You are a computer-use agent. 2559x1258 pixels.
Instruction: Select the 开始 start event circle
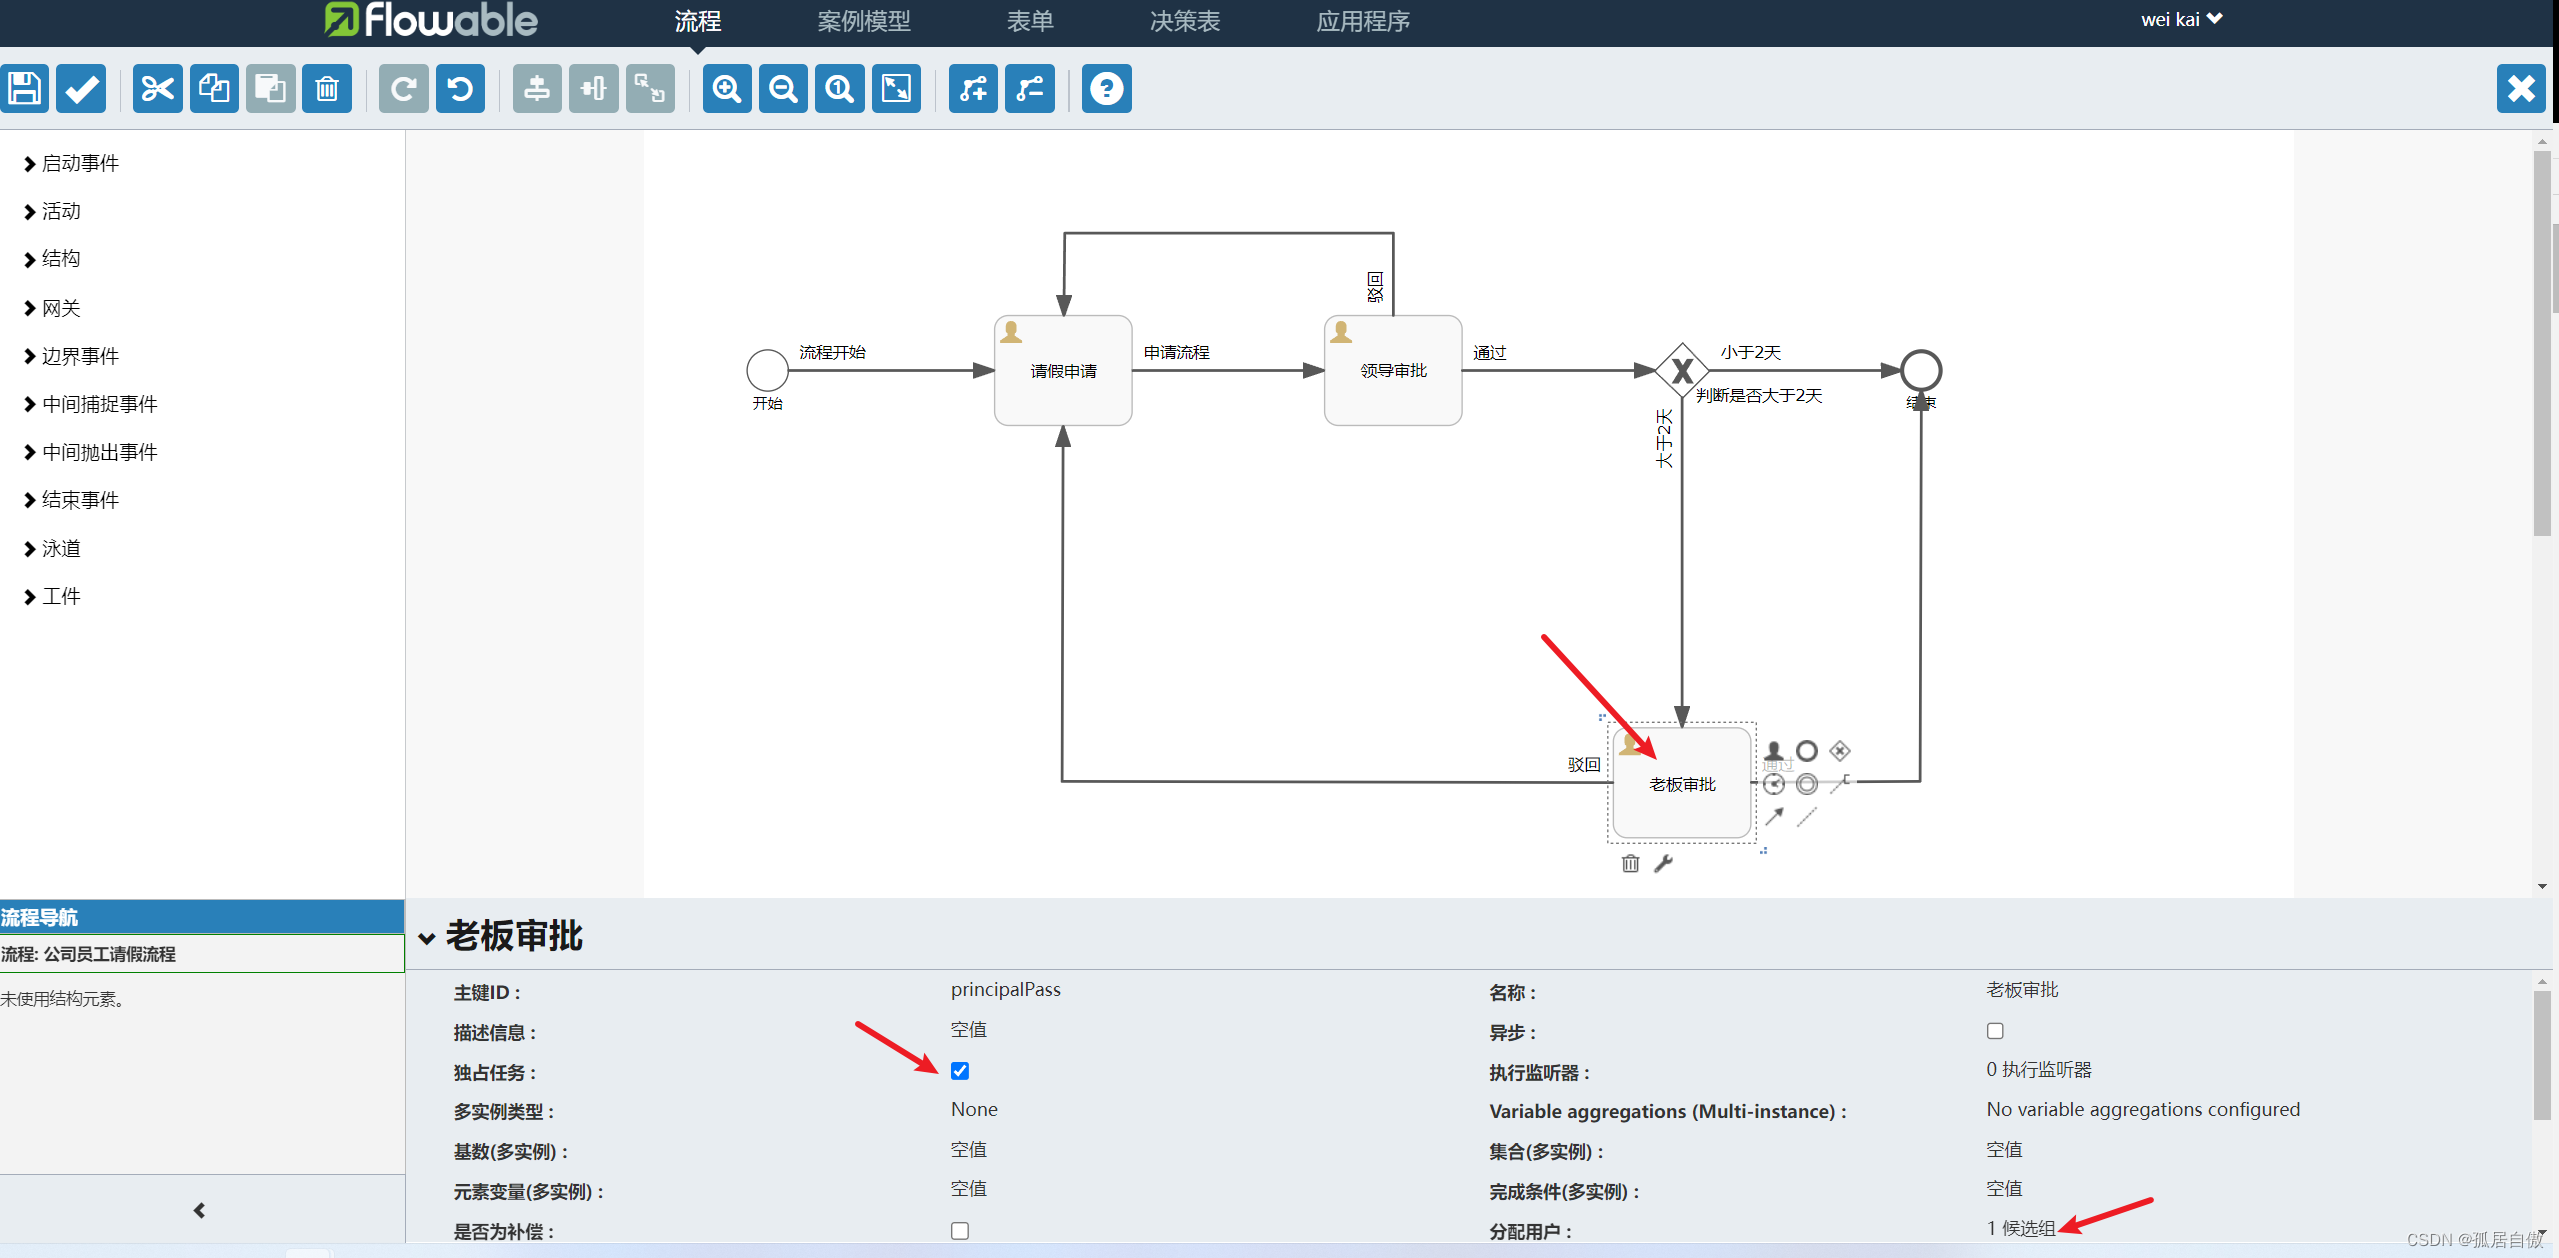[x=768, y=371]
